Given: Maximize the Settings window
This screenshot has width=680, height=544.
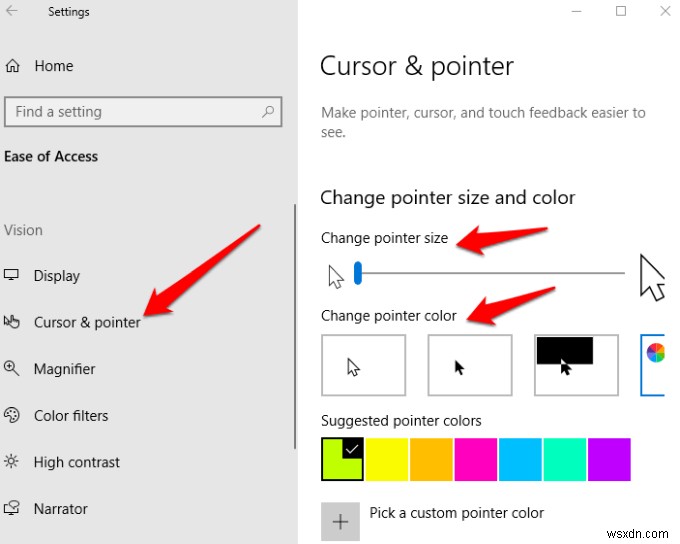Looking at the screenshot, I should click(621, 11).
